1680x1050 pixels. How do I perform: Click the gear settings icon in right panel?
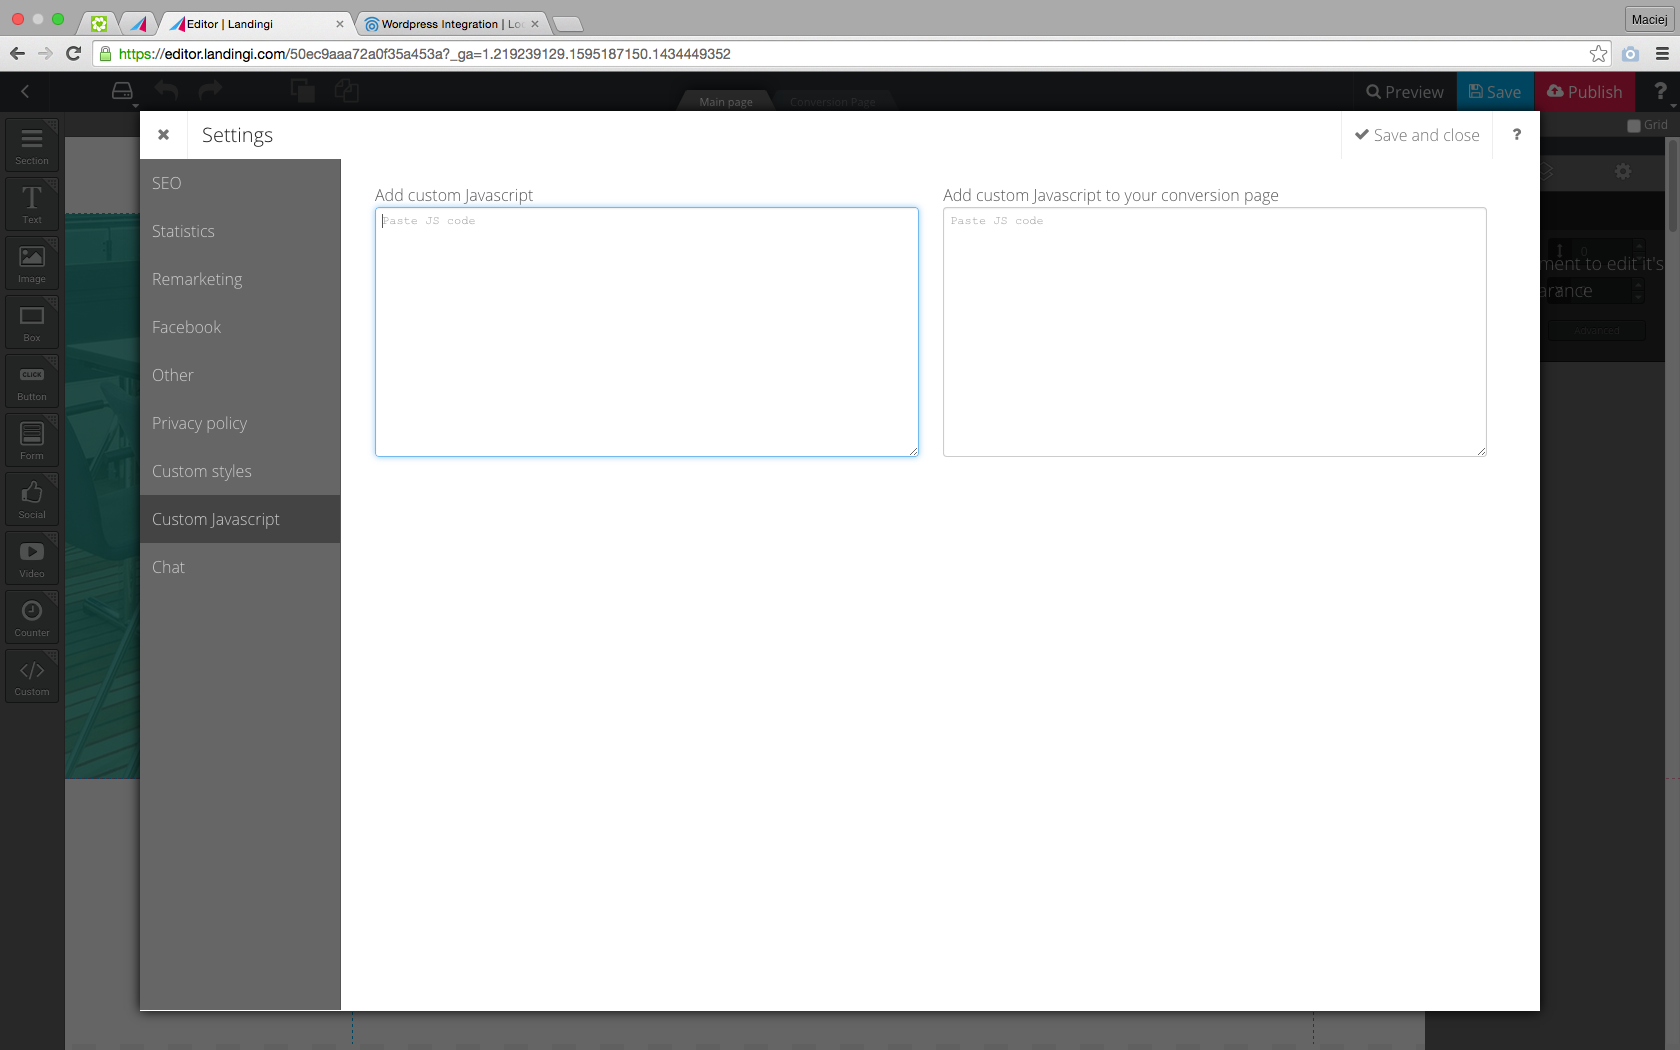(1623, 172)
